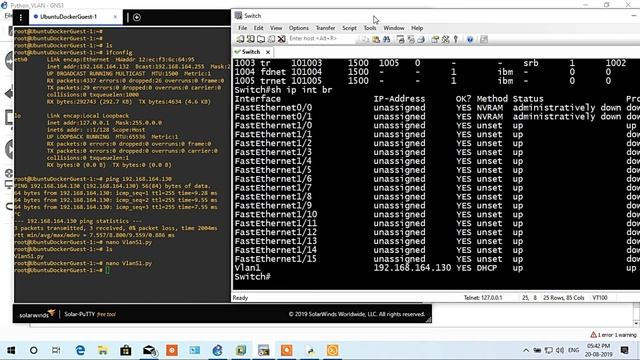The image size is (640, 360).
Task: Click the Print printer icon
Action: tap(421, 39)
